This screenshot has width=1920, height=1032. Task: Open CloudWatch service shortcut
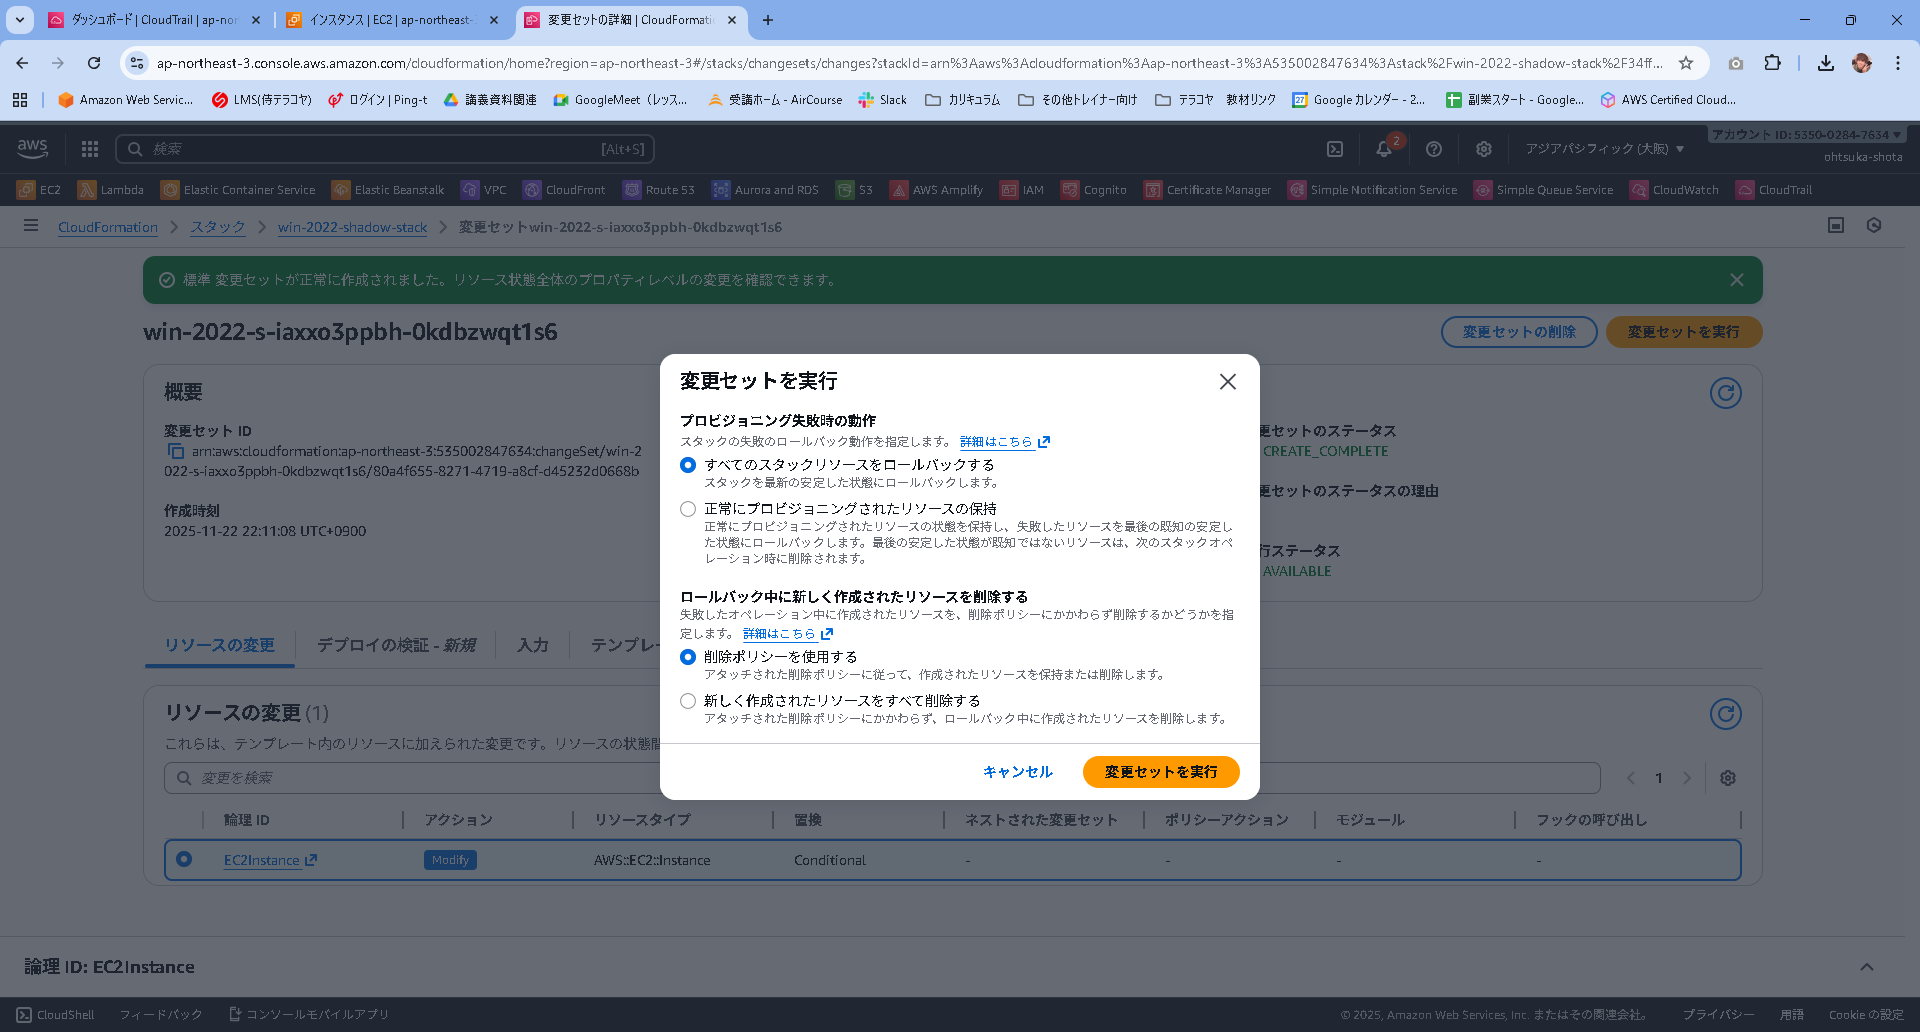click(1675, 190)
